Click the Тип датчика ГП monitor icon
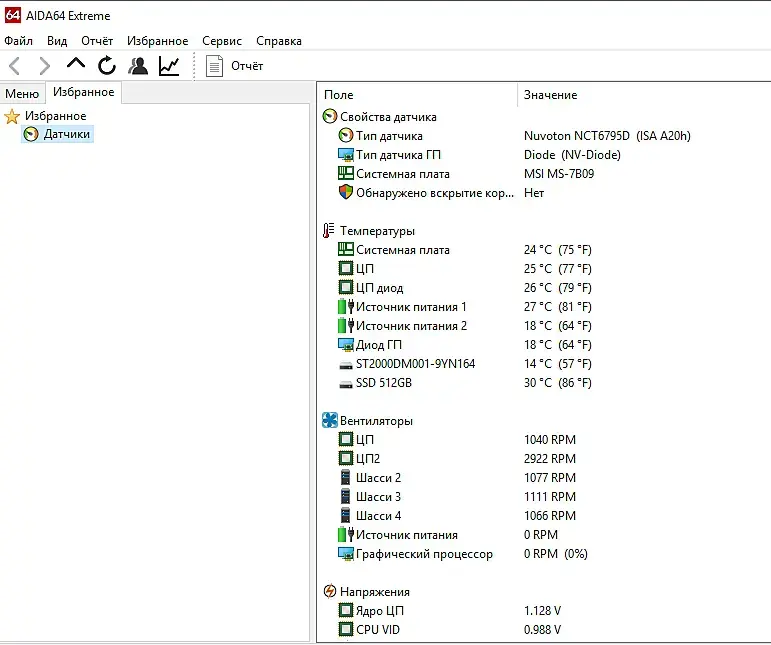The image size is (771, 645). click(x=346, y=154)
